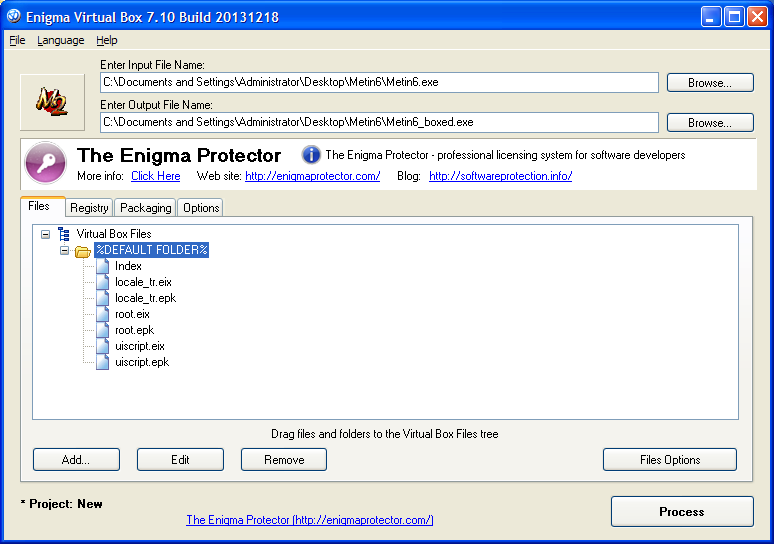Image resolution: width=774 pixels, height=544 pixels.
Task: Click the file icon beside uiscript.eix
Action: tap(103, 346)
